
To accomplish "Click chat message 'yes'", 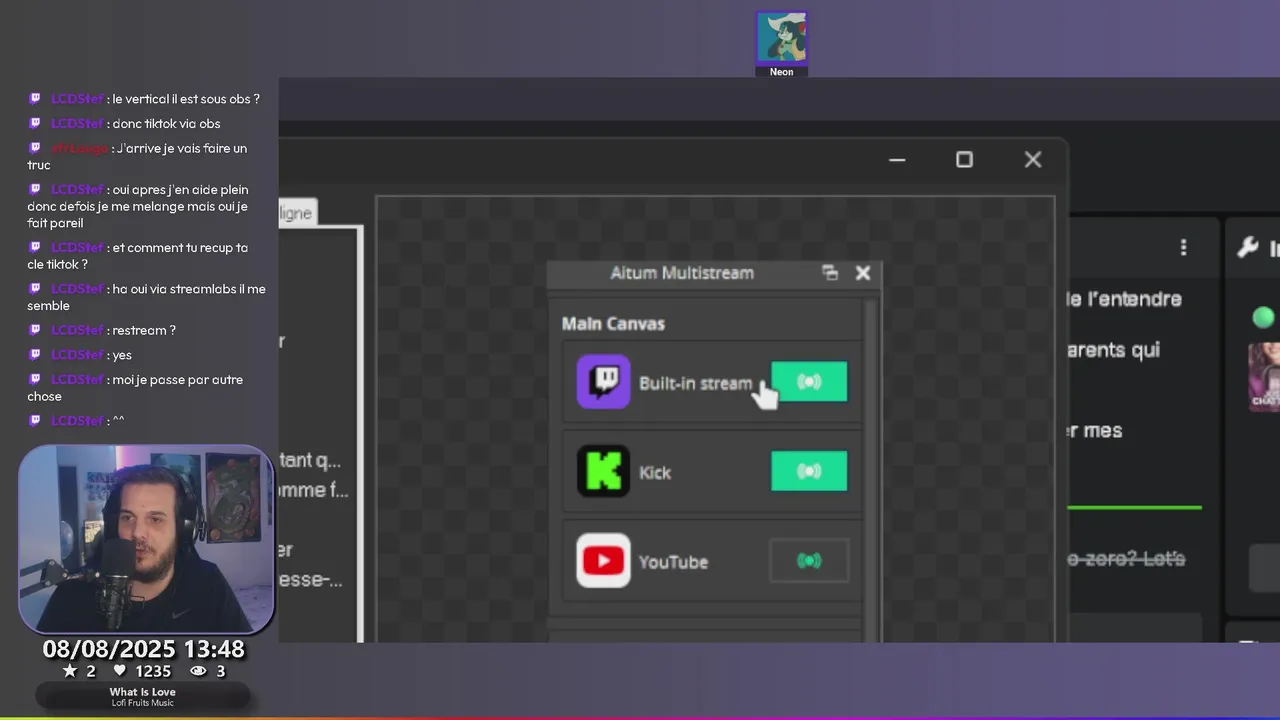I will click(122, 355).
